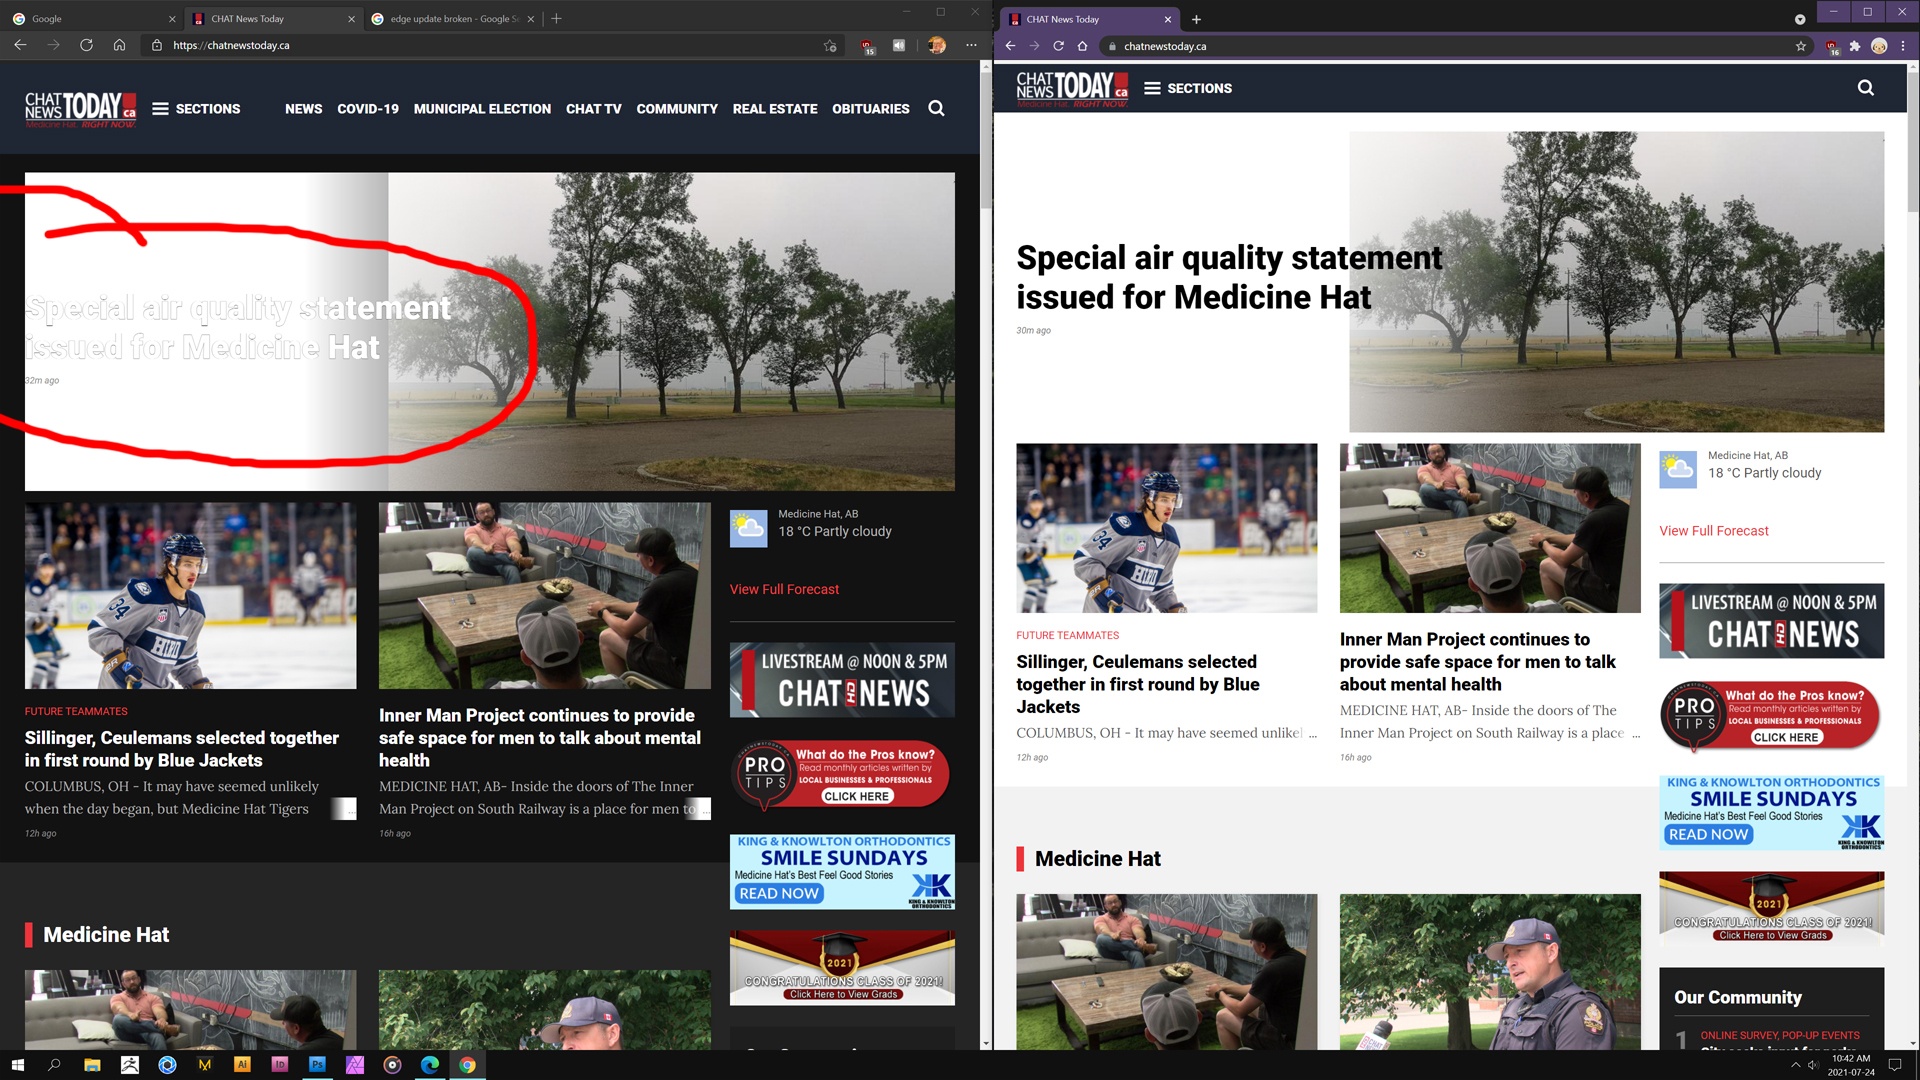
Task: Click View Full Forecast link in left window
Action: click(784, 589)
